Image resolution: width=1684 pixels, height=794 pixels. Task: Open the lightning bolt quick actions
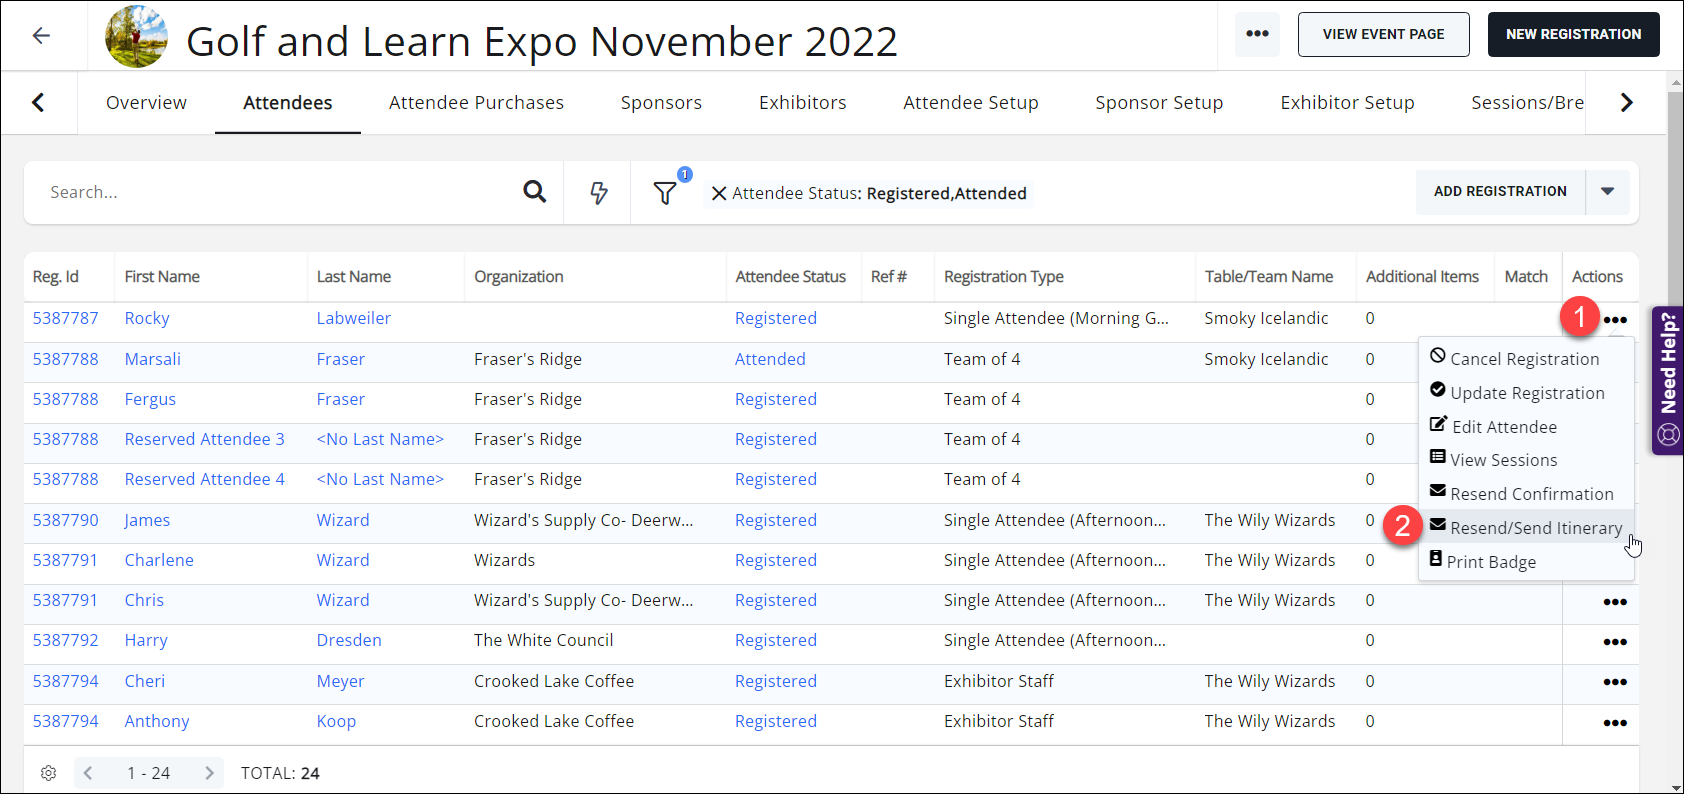(598, 192)
